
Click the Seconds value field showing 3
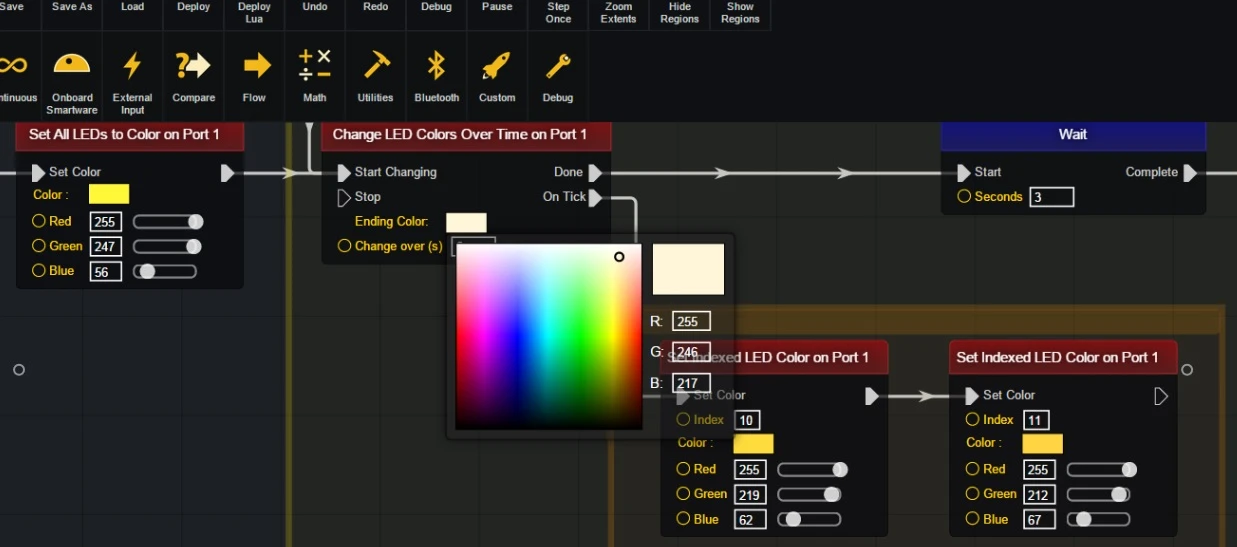[x=1052, y=197]
